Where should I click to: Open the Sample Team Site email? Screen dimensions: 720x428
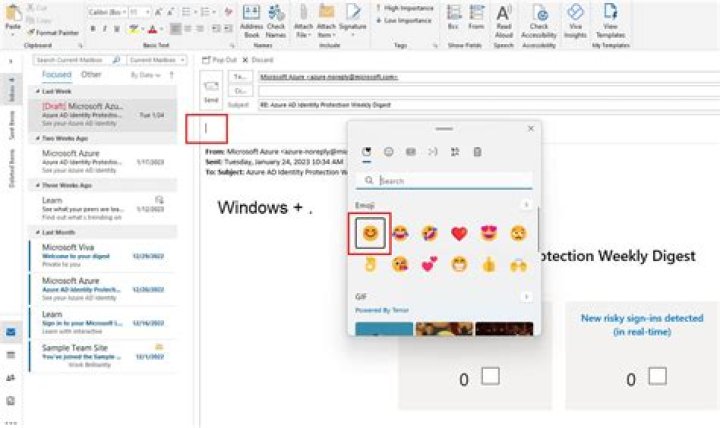coord(102,356)
